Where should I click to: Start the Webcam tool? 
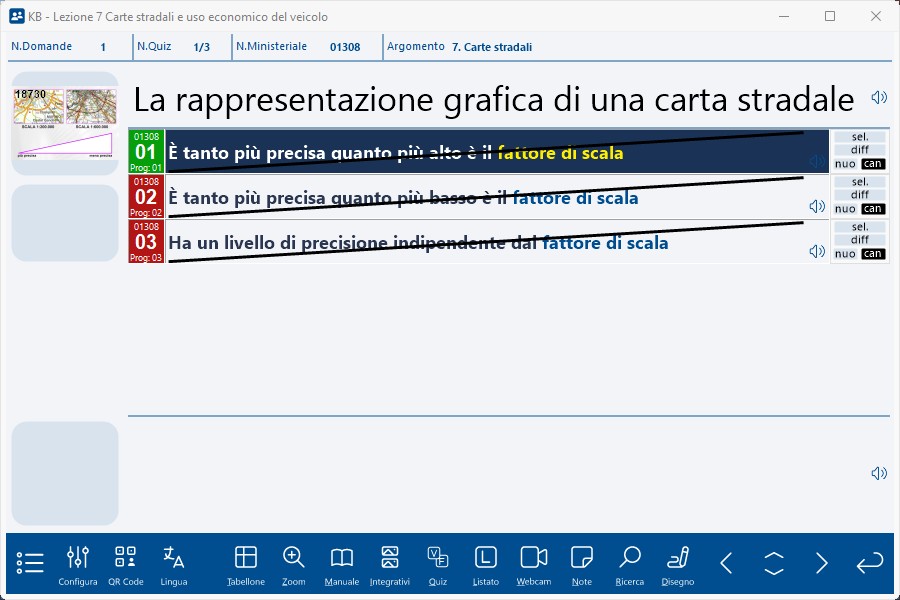[x=534, y=563]
